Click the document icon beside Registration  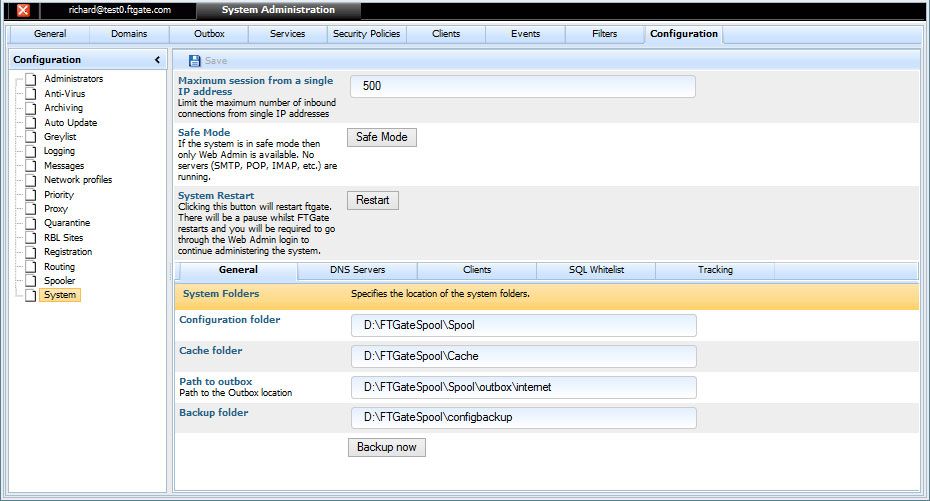31,252
